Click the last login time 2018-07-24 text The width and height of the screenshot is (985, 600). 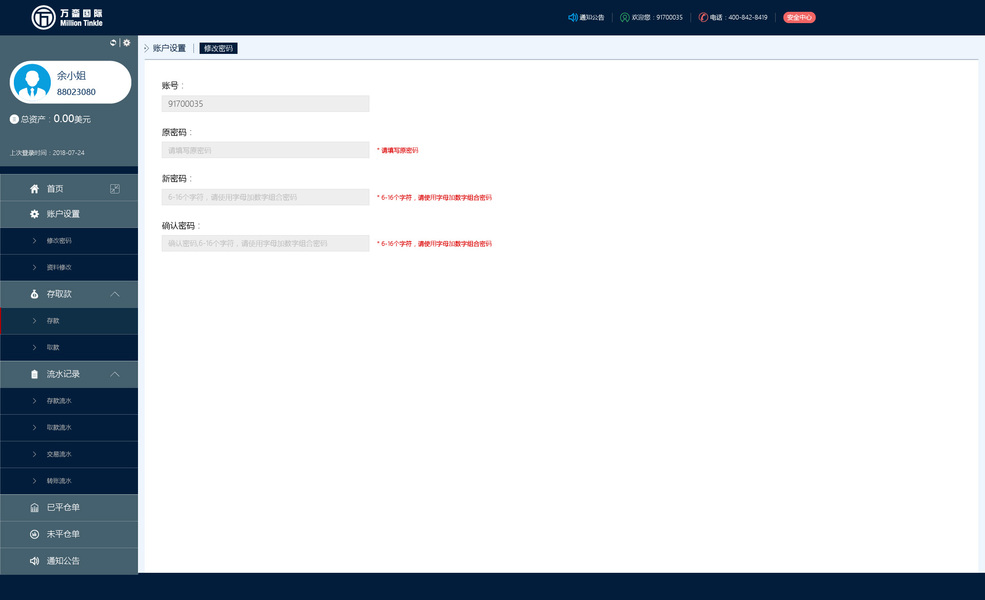47,153
